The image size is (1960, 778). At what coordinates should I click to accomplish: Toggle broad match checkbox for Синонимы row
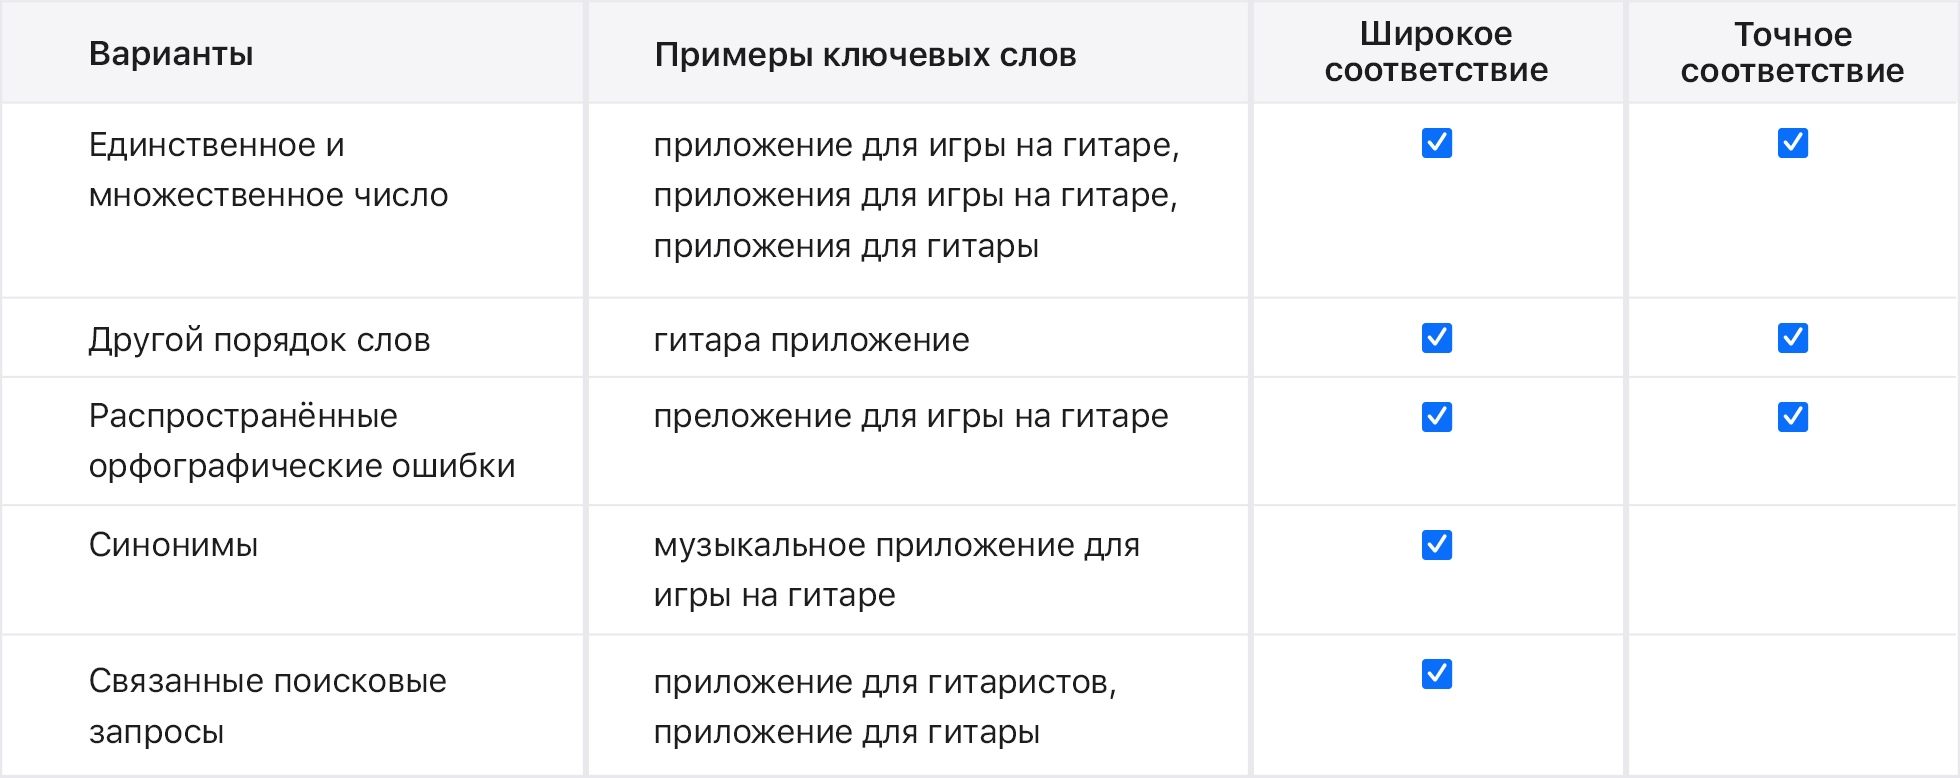coord(1437,545)
